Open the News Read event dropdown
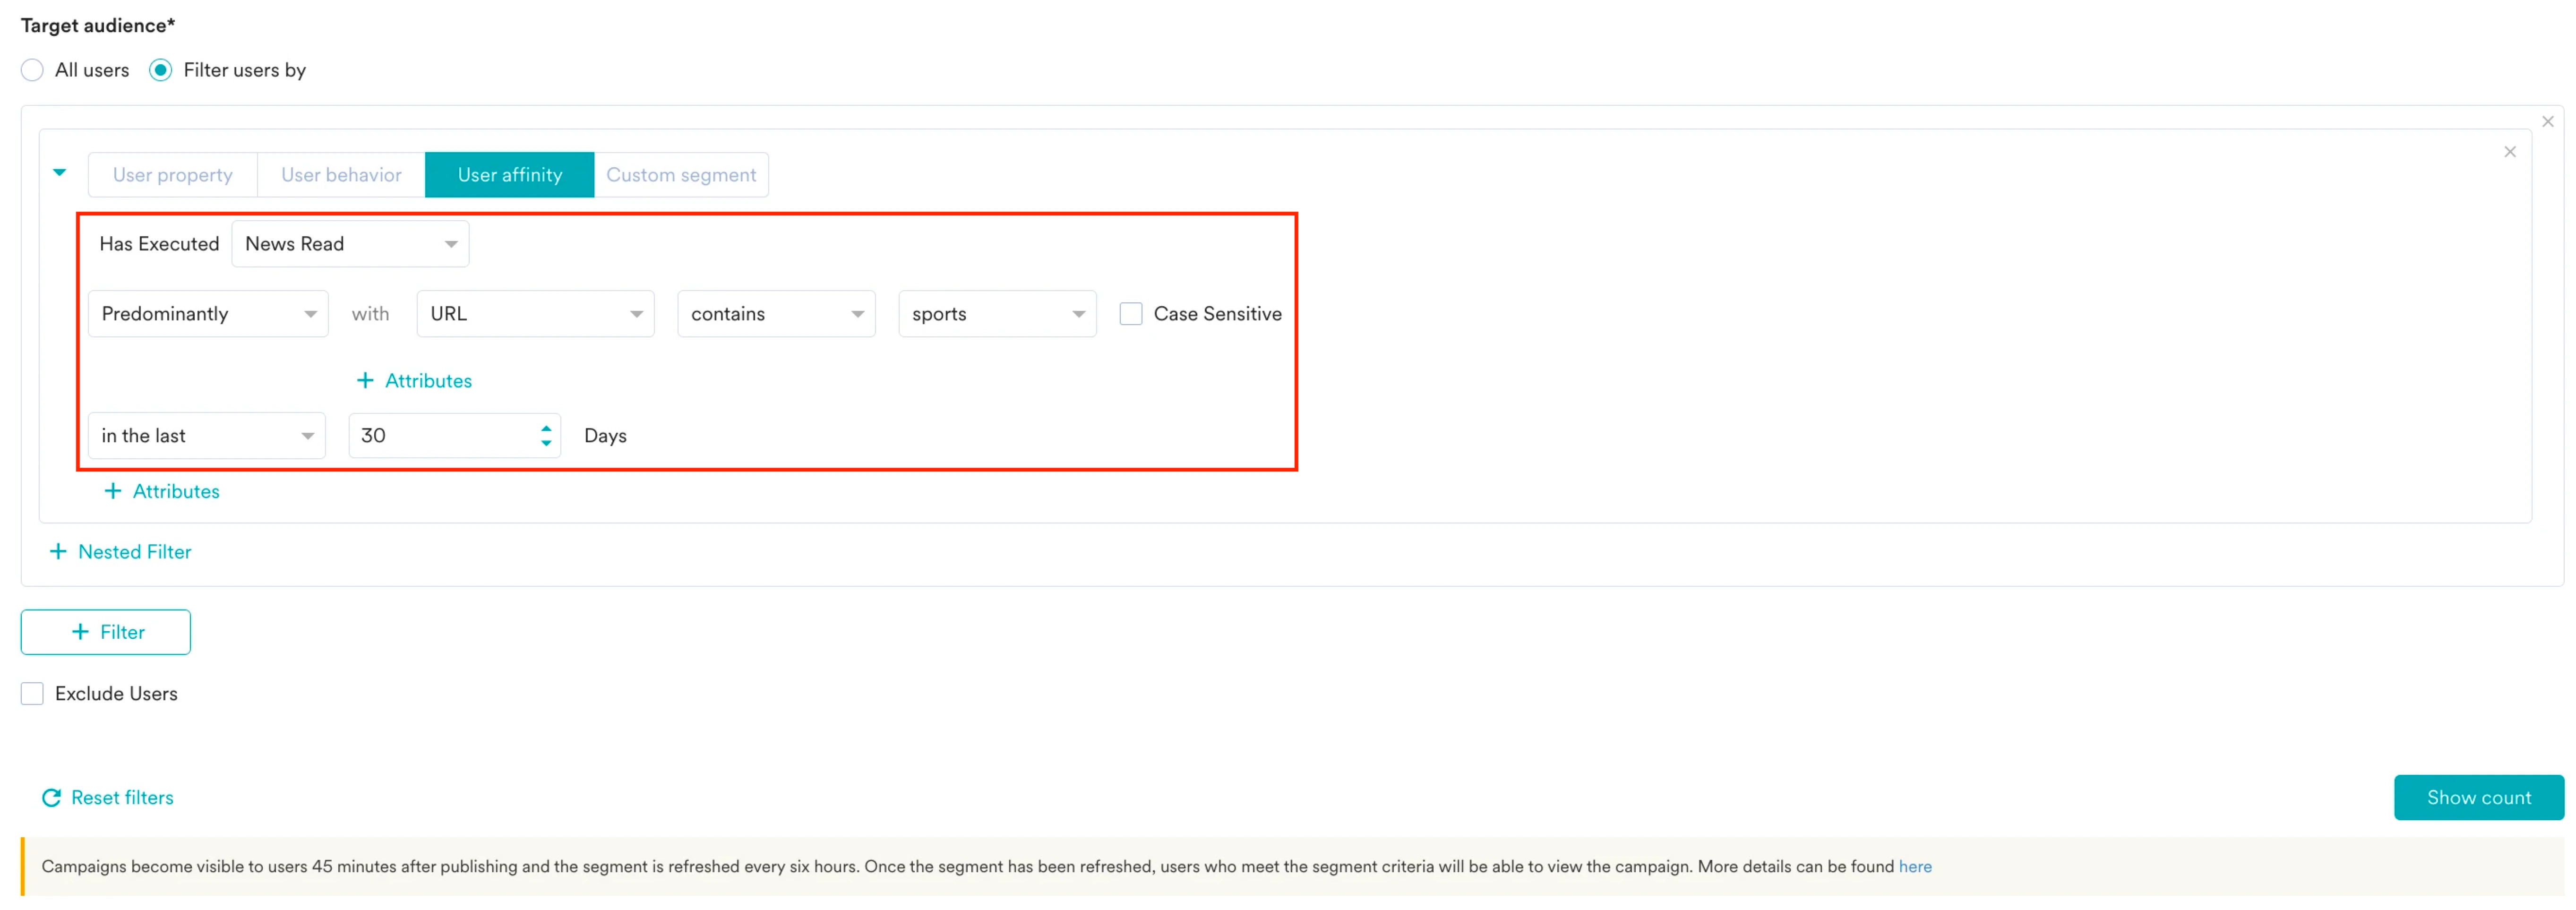 350,244
